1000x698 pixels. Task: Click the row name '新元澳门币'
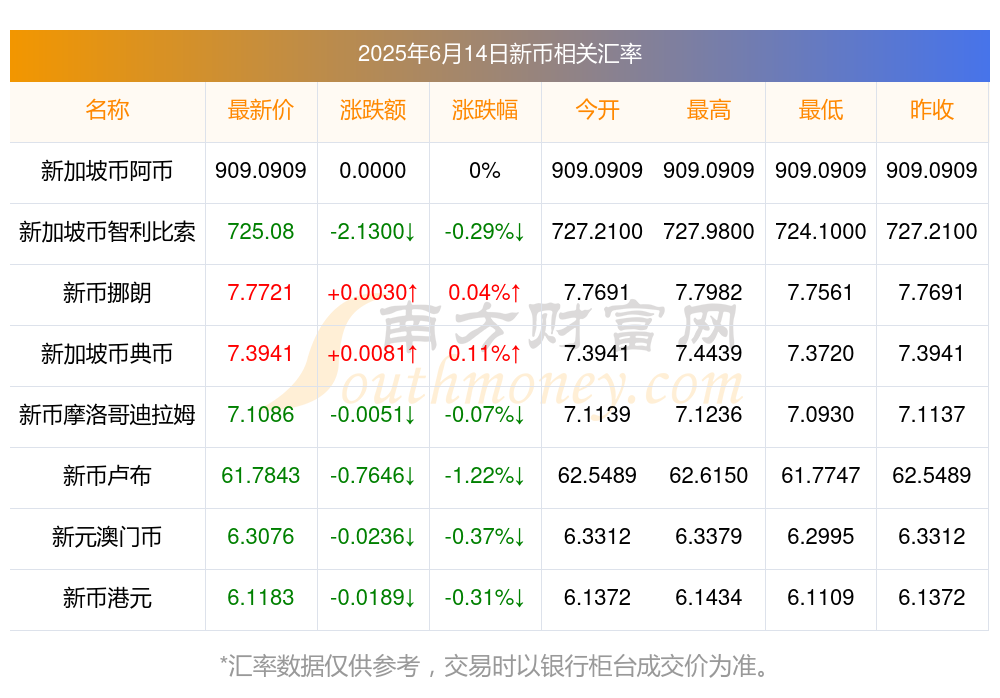107,537
